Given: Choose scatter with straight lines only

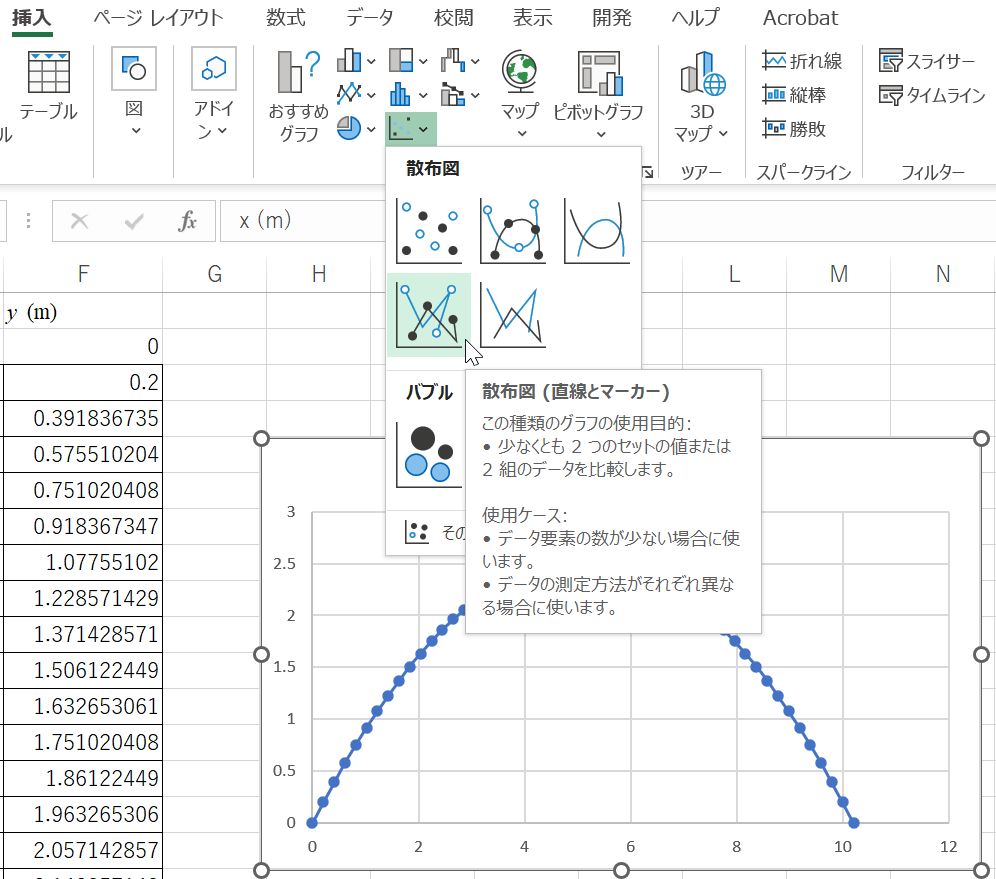Looking at the screenshot, I should click(x=512, y=314).
